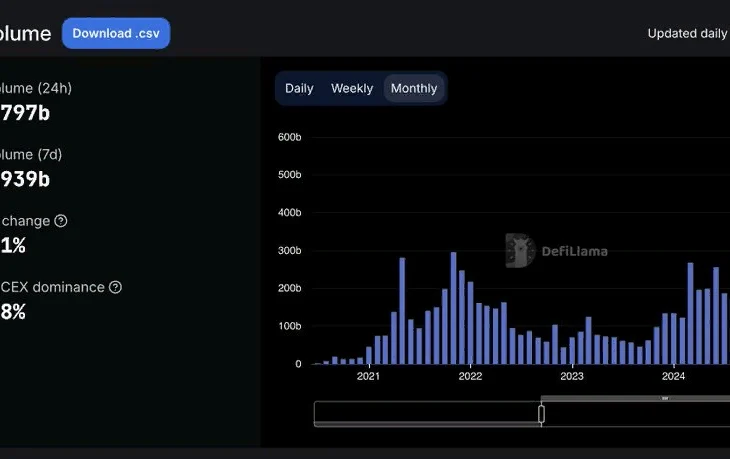
Task: Select the Monthly chart tab
Action: click(414, 88)
